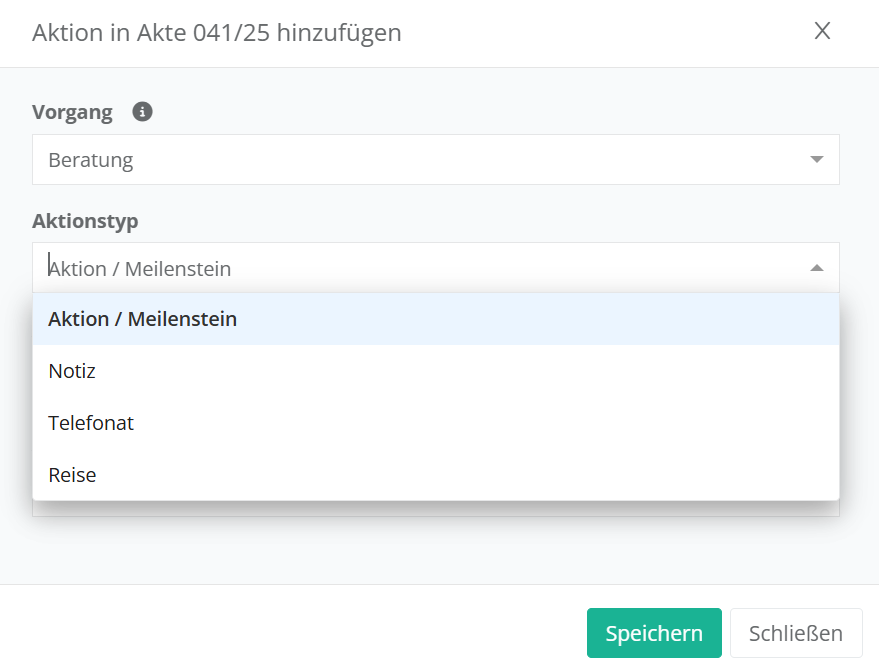Viewport: 879px width, 668px height.
Task: Click the Aktion / Meilenstein placeholder text
Action: point(140,269)
